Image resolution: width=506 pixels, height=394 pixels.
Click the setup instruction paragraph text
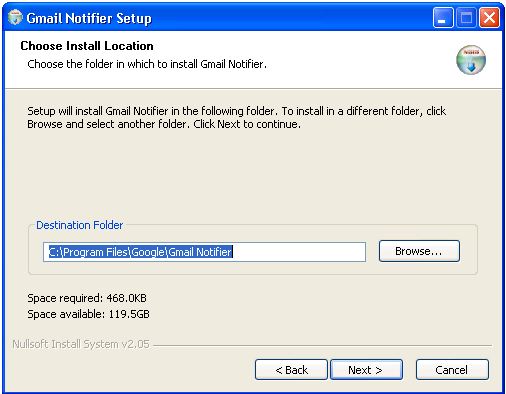coord(236,117)
